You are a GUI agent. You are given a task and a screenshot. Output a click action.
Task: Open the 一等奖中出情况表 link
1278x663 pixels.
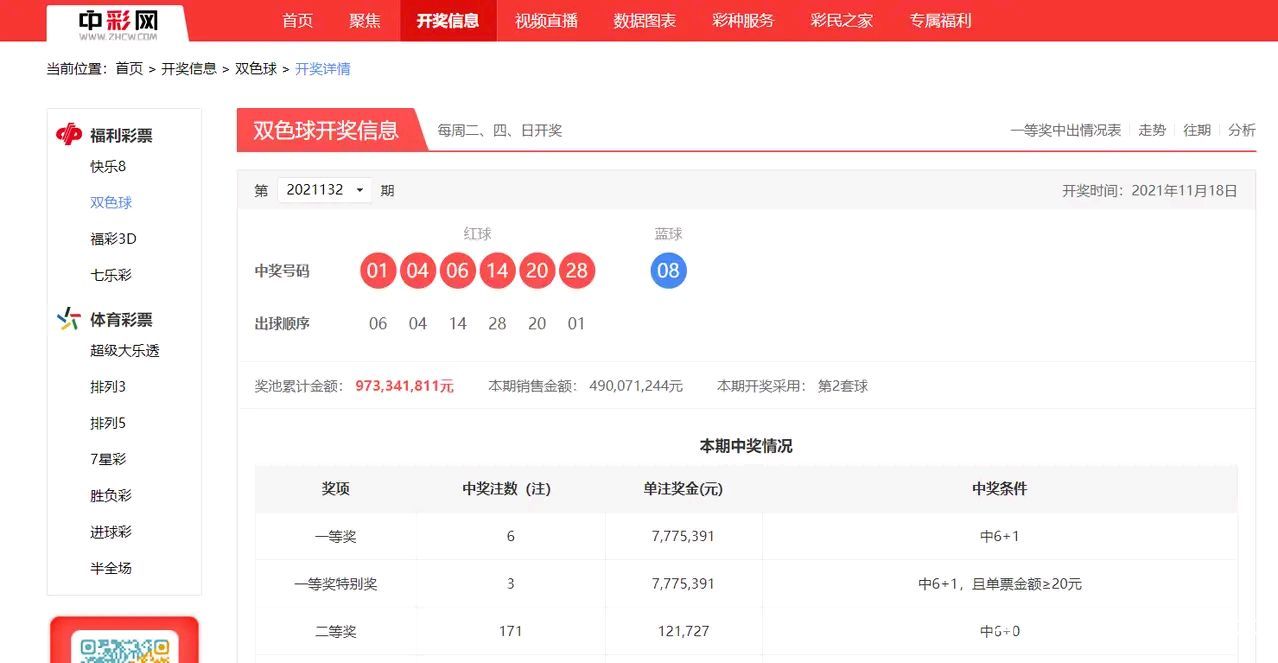[x=1065, y=130]
